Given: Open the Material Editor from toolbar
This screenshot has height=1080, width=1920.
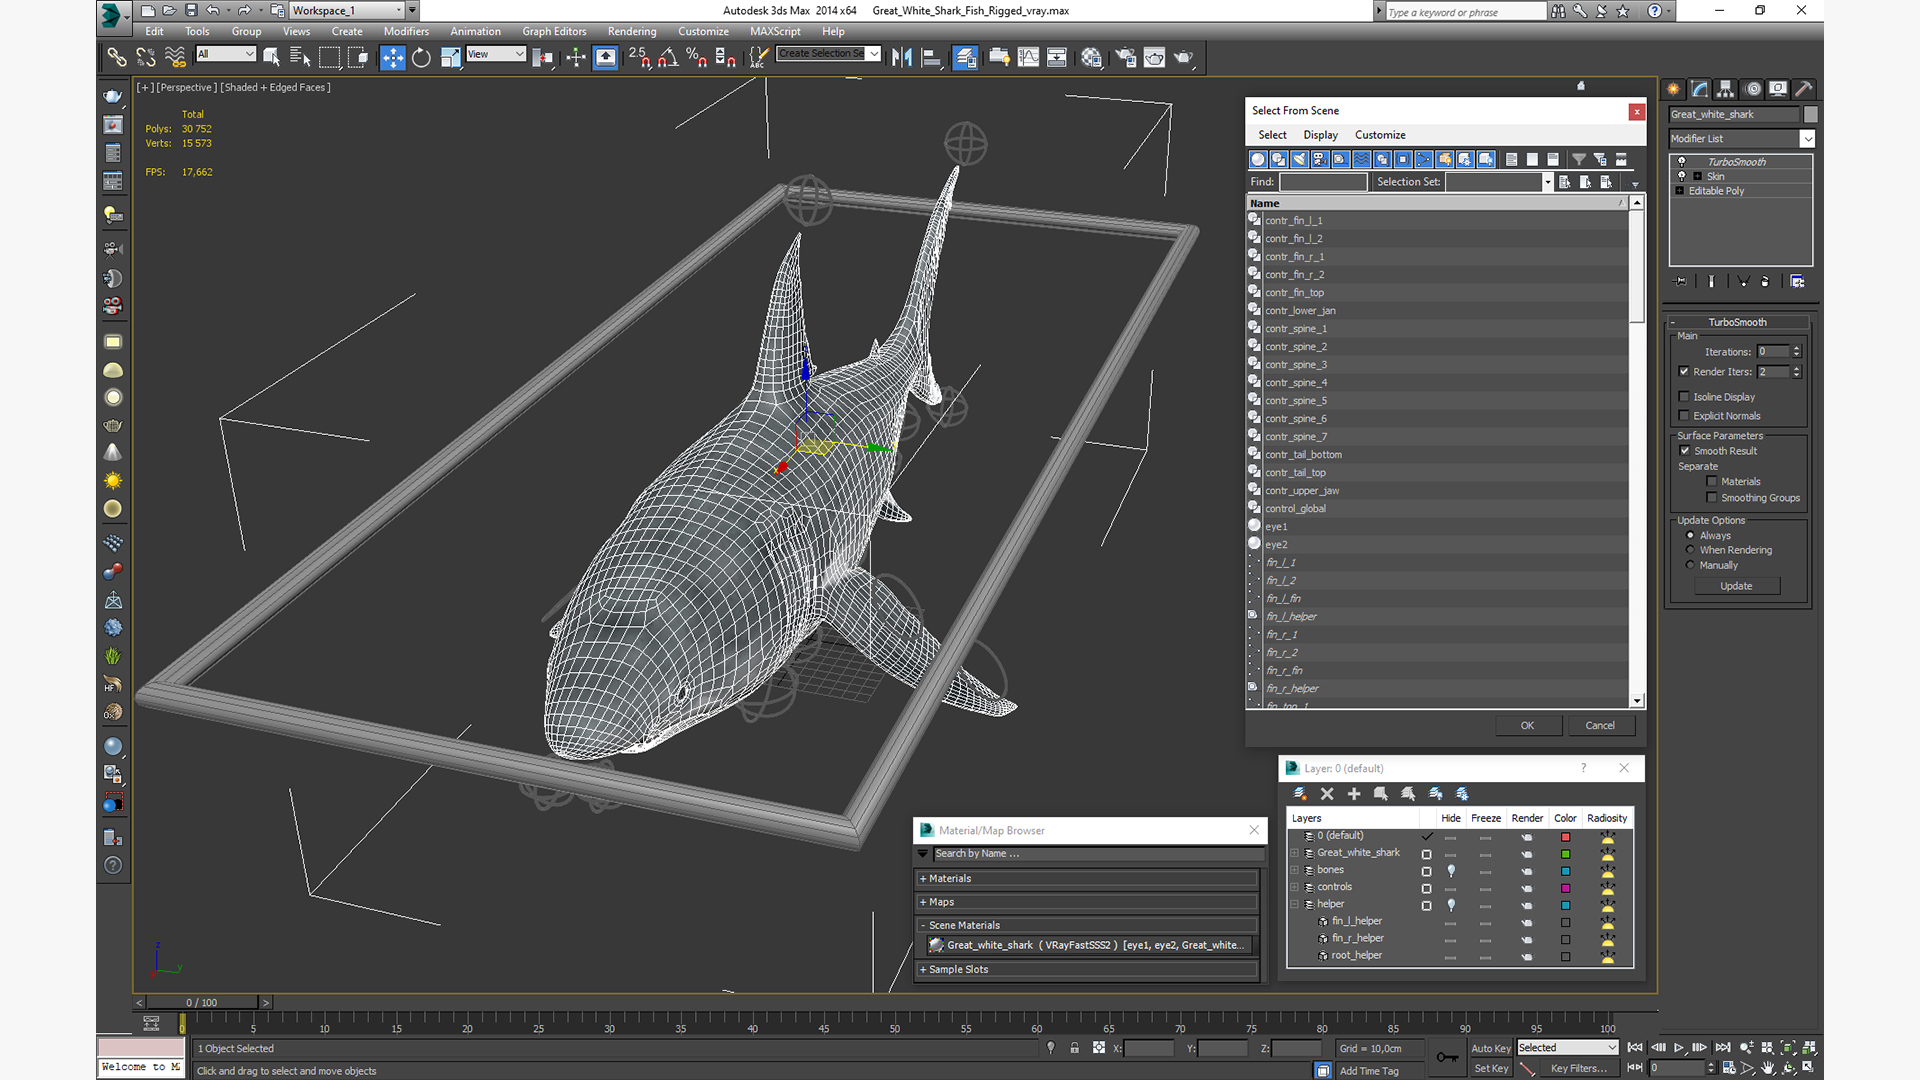Looking at the screenshot, I should (x=1091, y=58).
